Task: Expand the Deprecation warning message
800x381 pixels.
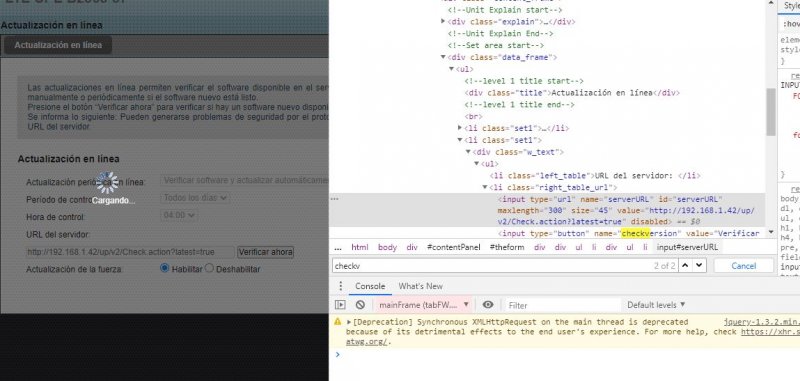Action: (x=349, y=322)
